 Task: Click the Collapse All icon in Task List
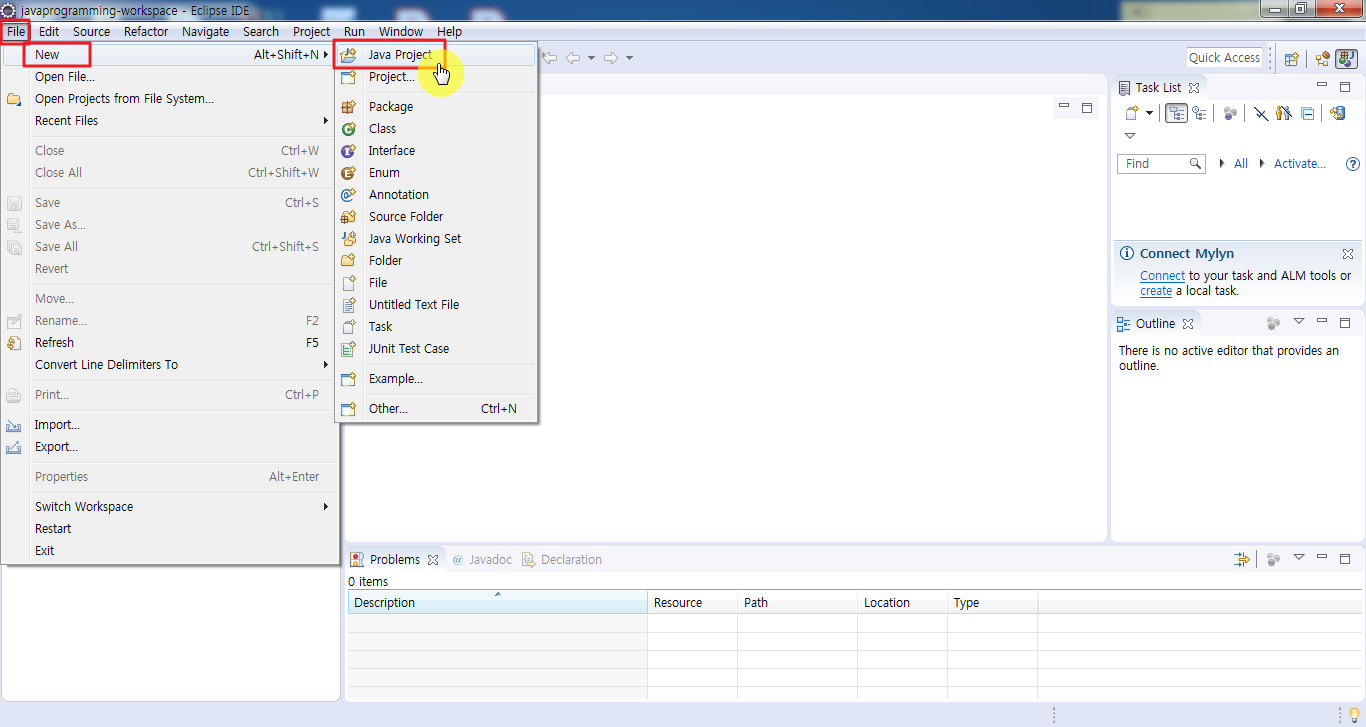tap(1308, 113)
